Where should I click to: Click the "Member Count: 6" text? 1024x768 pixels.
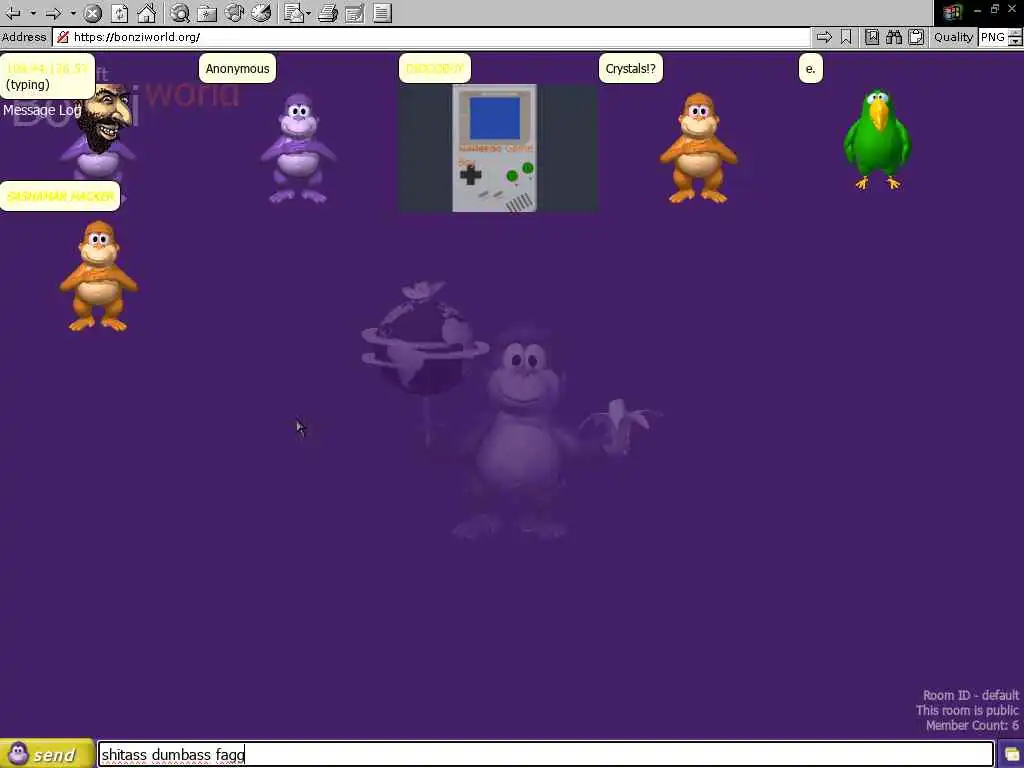click(x=972, y=725)
